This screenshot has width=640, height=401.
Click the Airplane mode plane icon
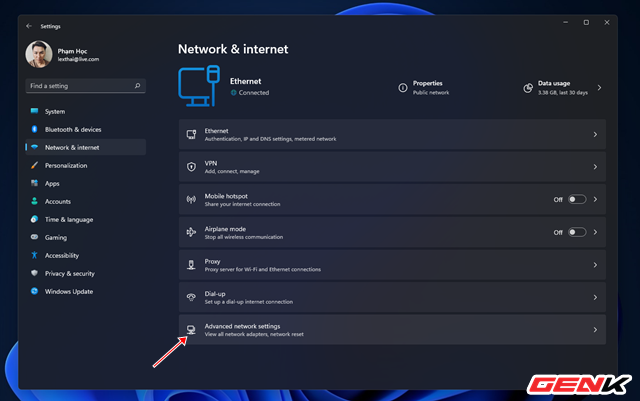(x=191, y=232)
